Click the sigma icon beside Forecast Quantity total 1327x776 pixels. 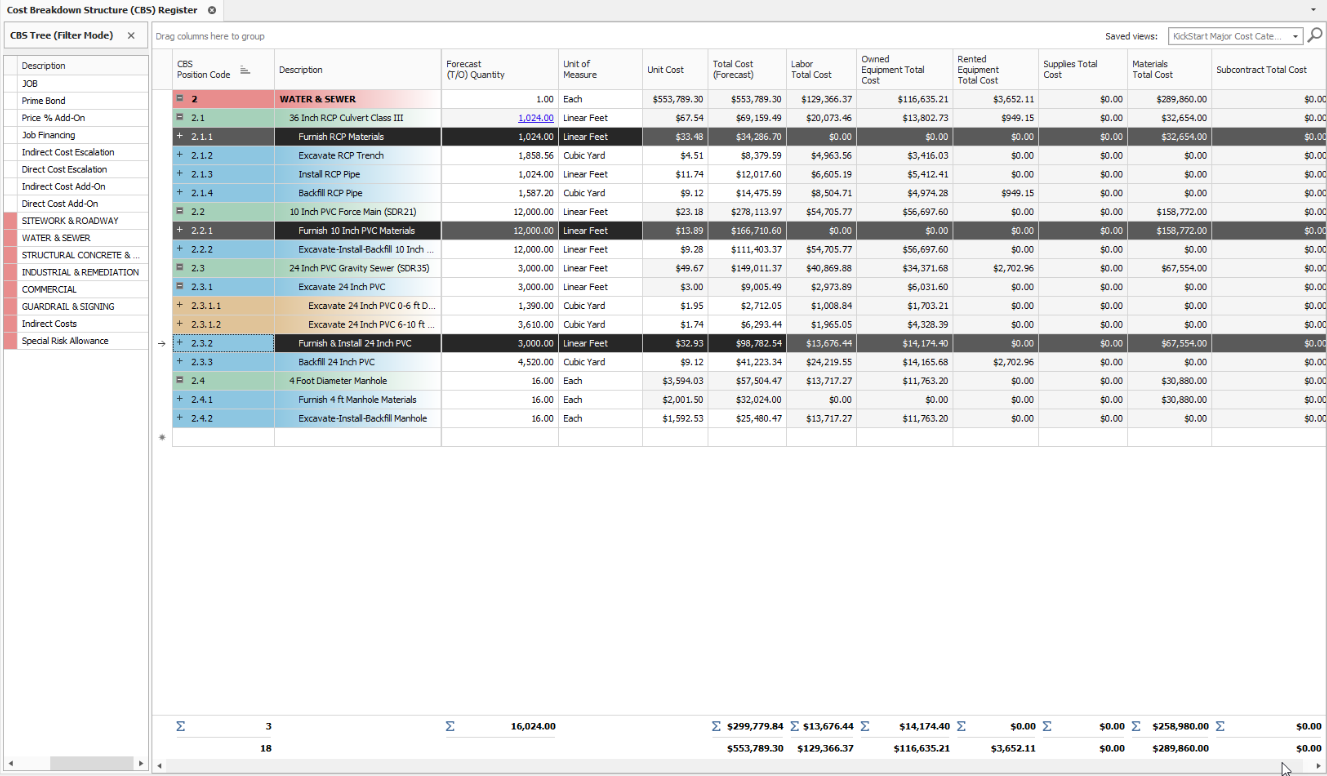pyautogui.click(x=450, y=726)
